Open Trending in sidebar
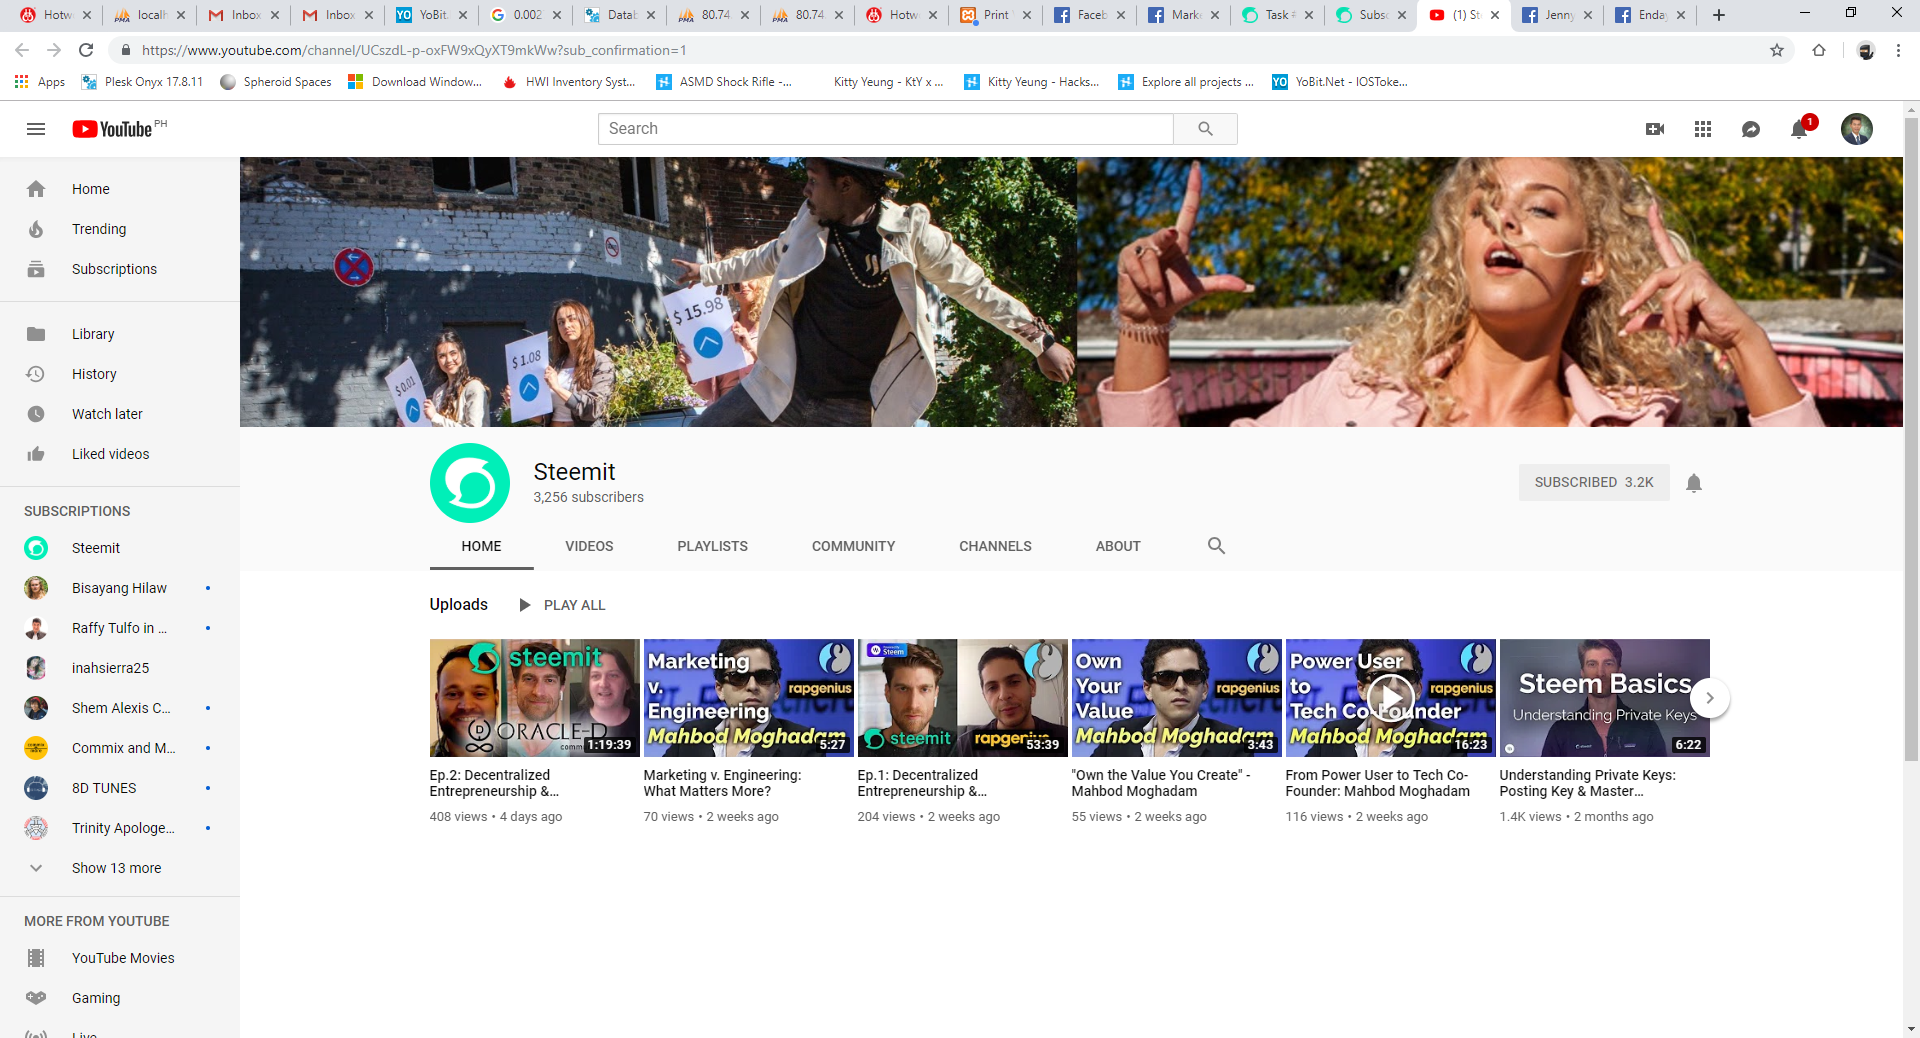This screenshot has height=1038, width=1920. point(120,229)
